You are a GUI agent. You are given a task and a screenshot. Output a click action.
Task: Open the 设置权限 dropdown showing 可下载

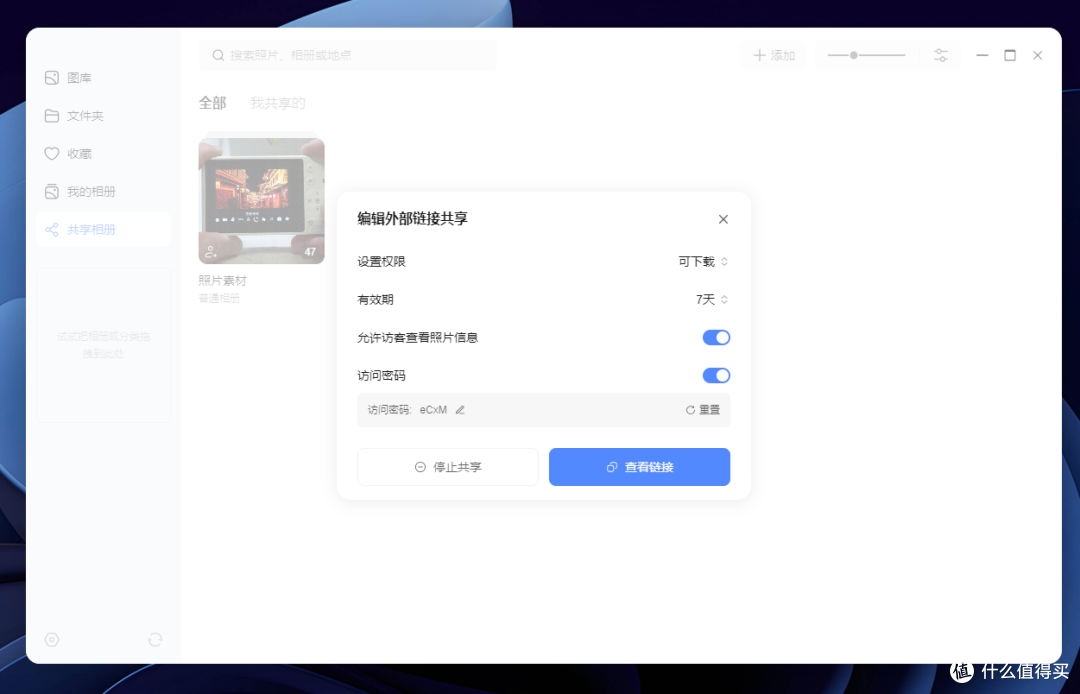[703, 262]
